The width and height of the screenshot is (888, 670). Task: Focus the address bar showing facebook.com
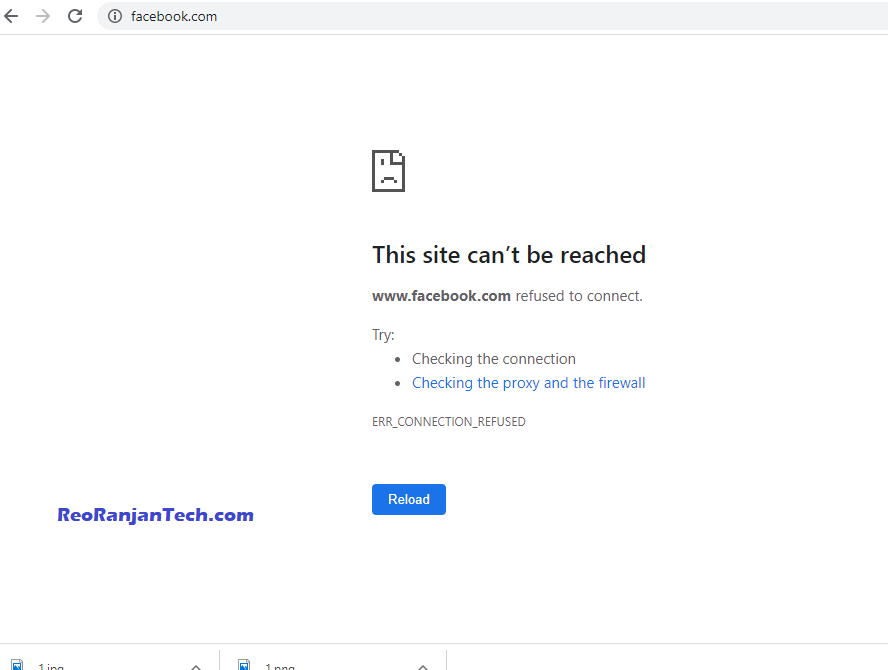pos(493,16)
